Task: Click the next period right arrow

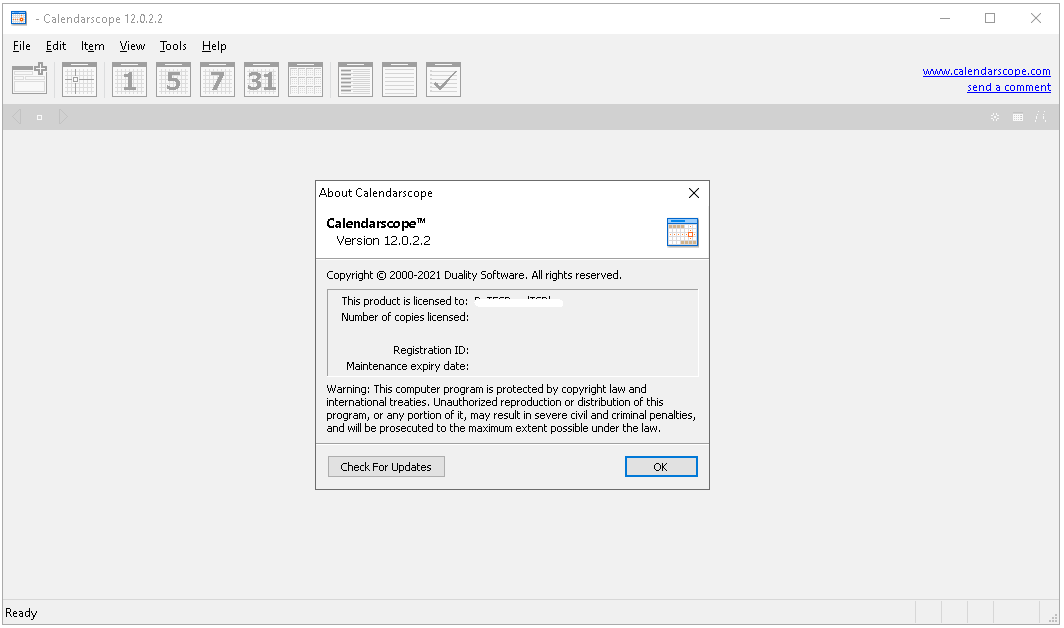Action: pos(63,117)
